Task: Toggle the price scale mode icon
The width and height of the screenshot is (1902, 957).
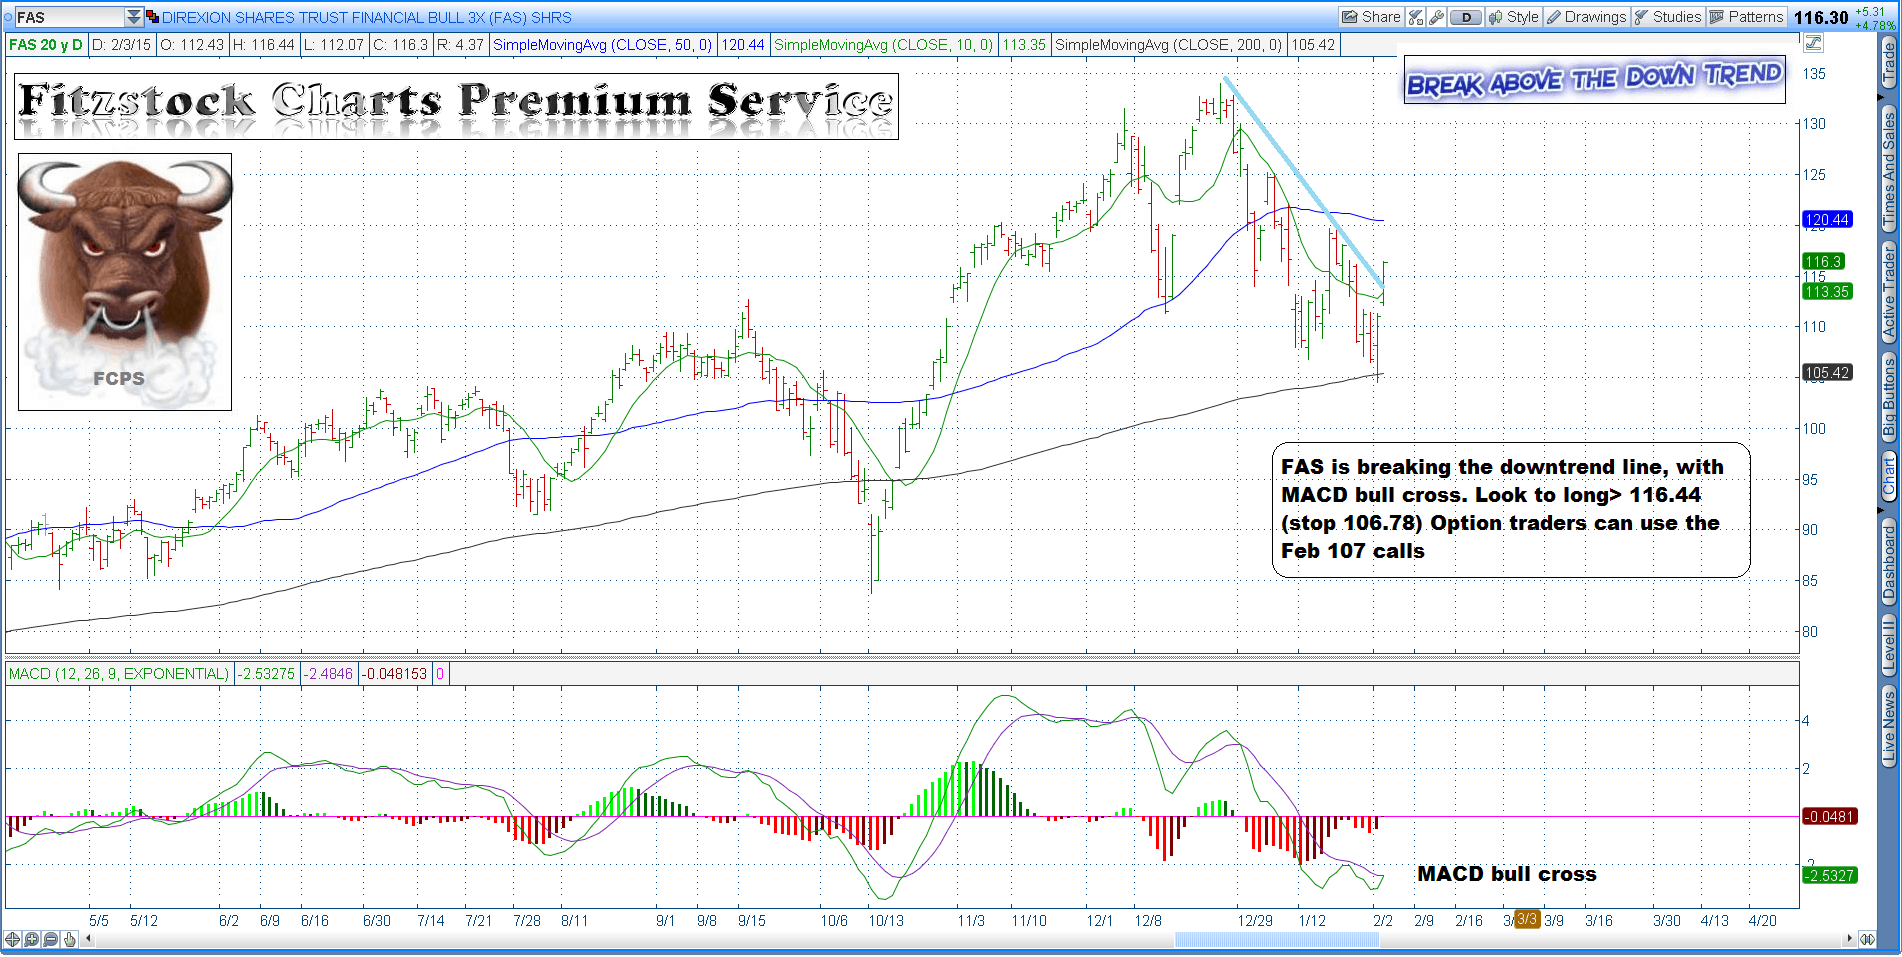Action: coord(1813,43)
